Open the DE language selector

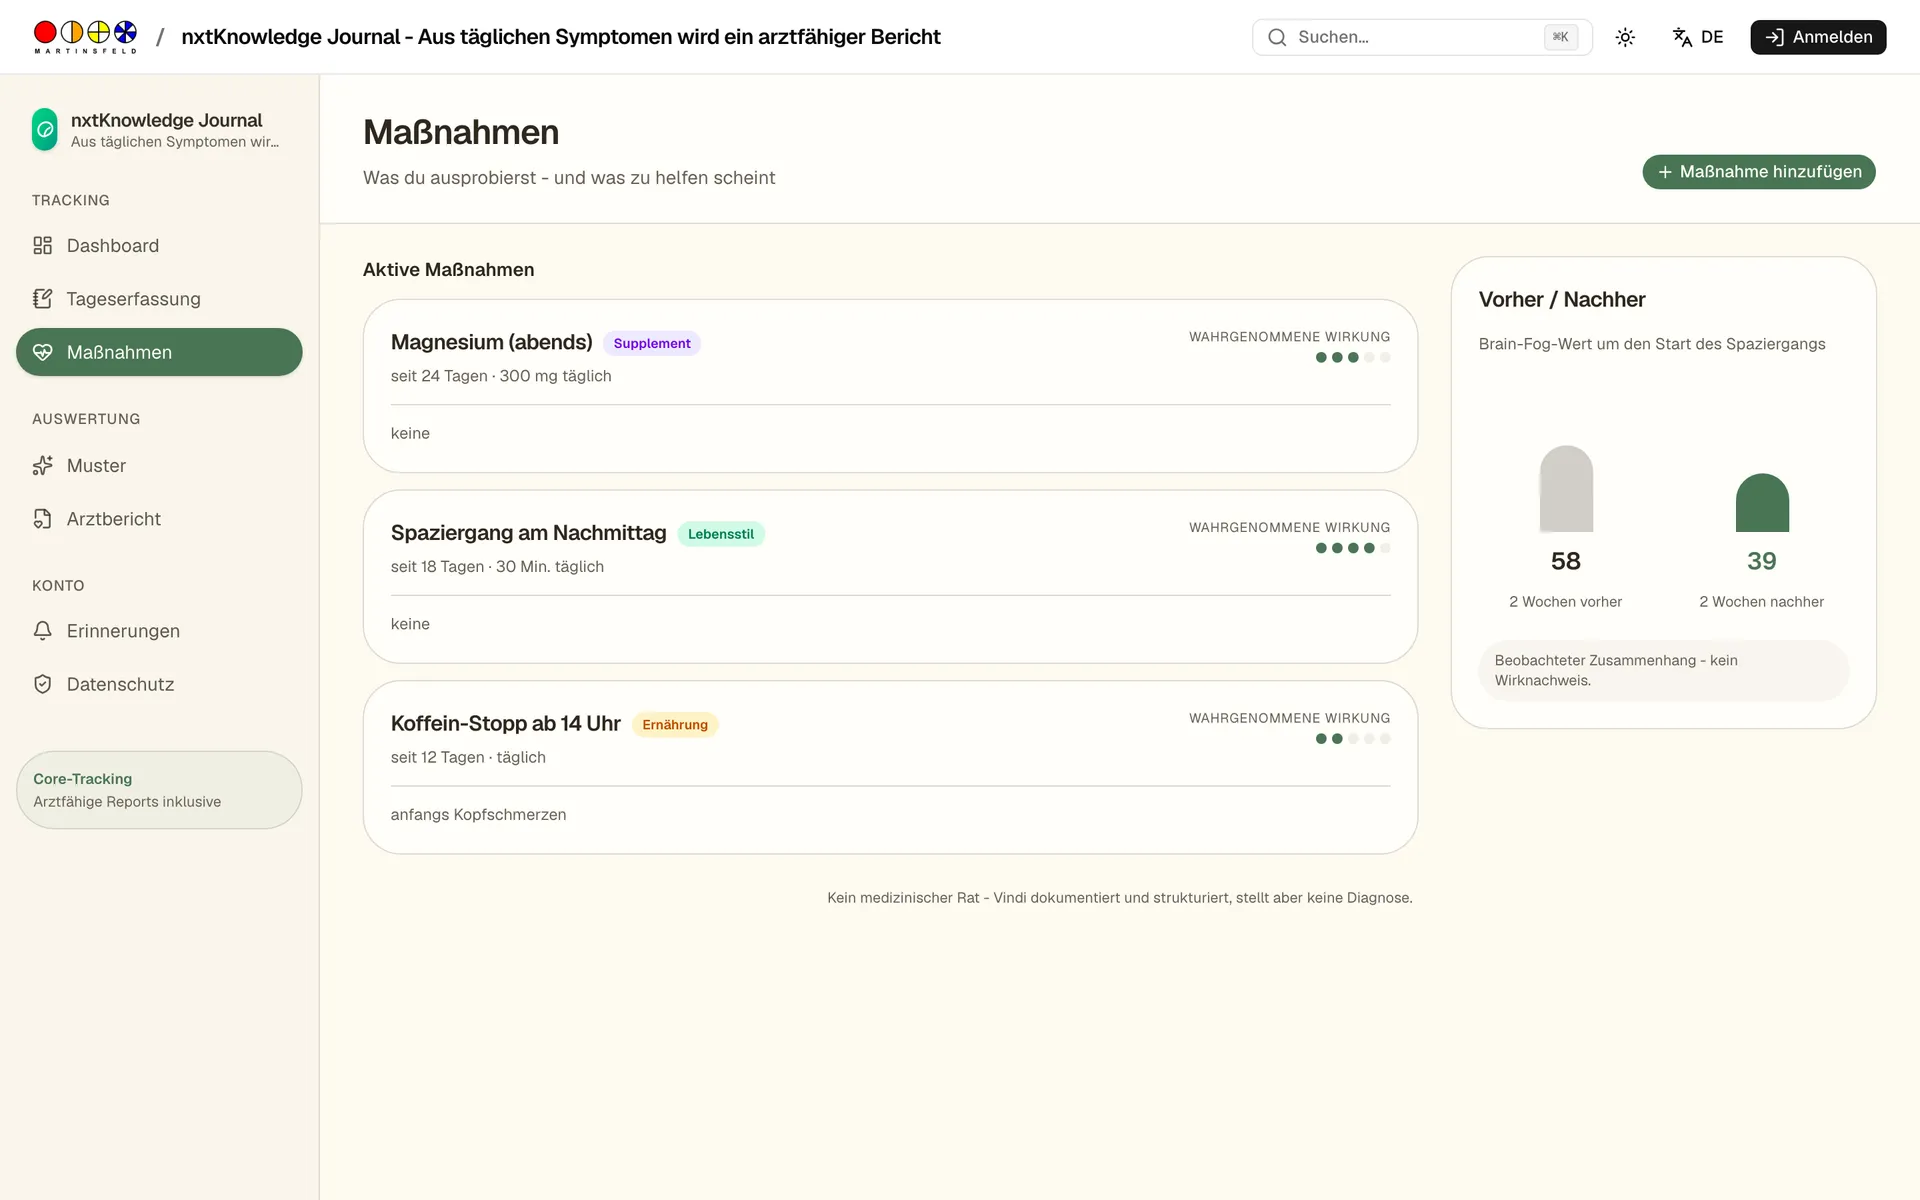coord(1698,37)
